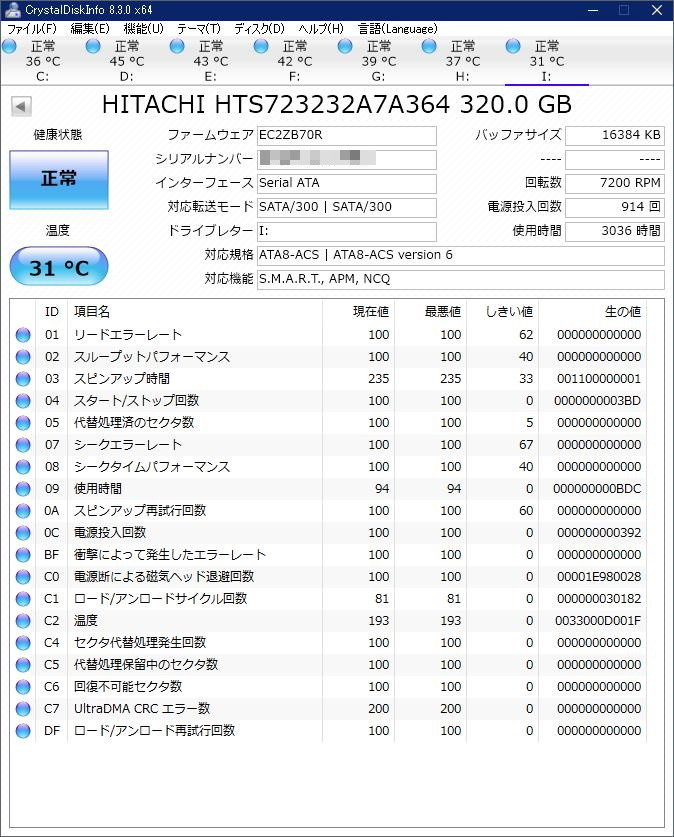The height and width of the screenshot is (837, 674).
Task: Click status orb for スタート/ストップ回数 row
Action: coord(23,401)
